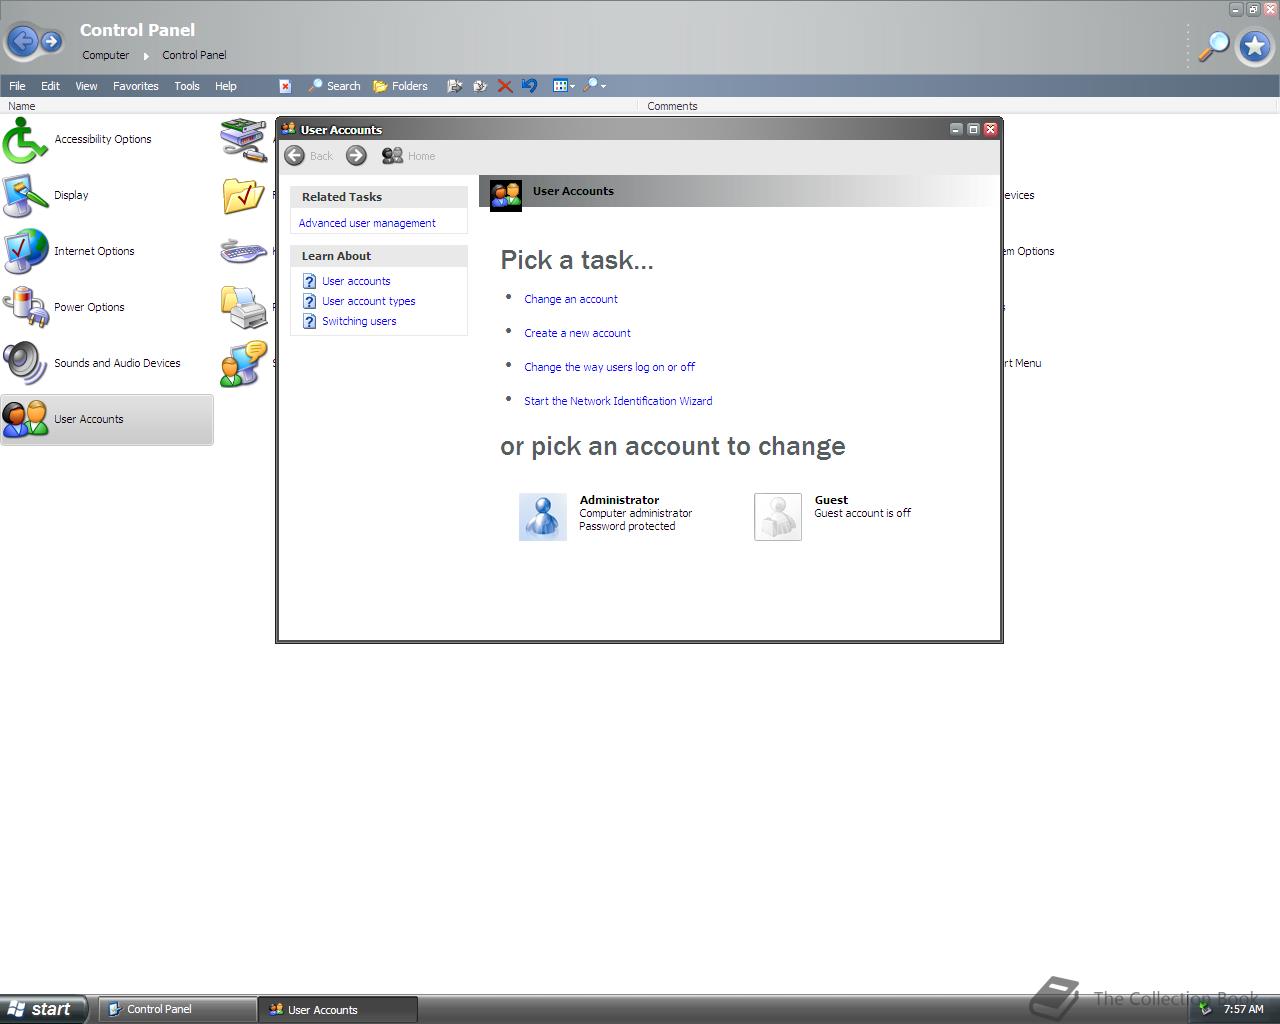Click the blue star favorites button
This screenshot has height=1024, width=1280.
click(1254, 46)
